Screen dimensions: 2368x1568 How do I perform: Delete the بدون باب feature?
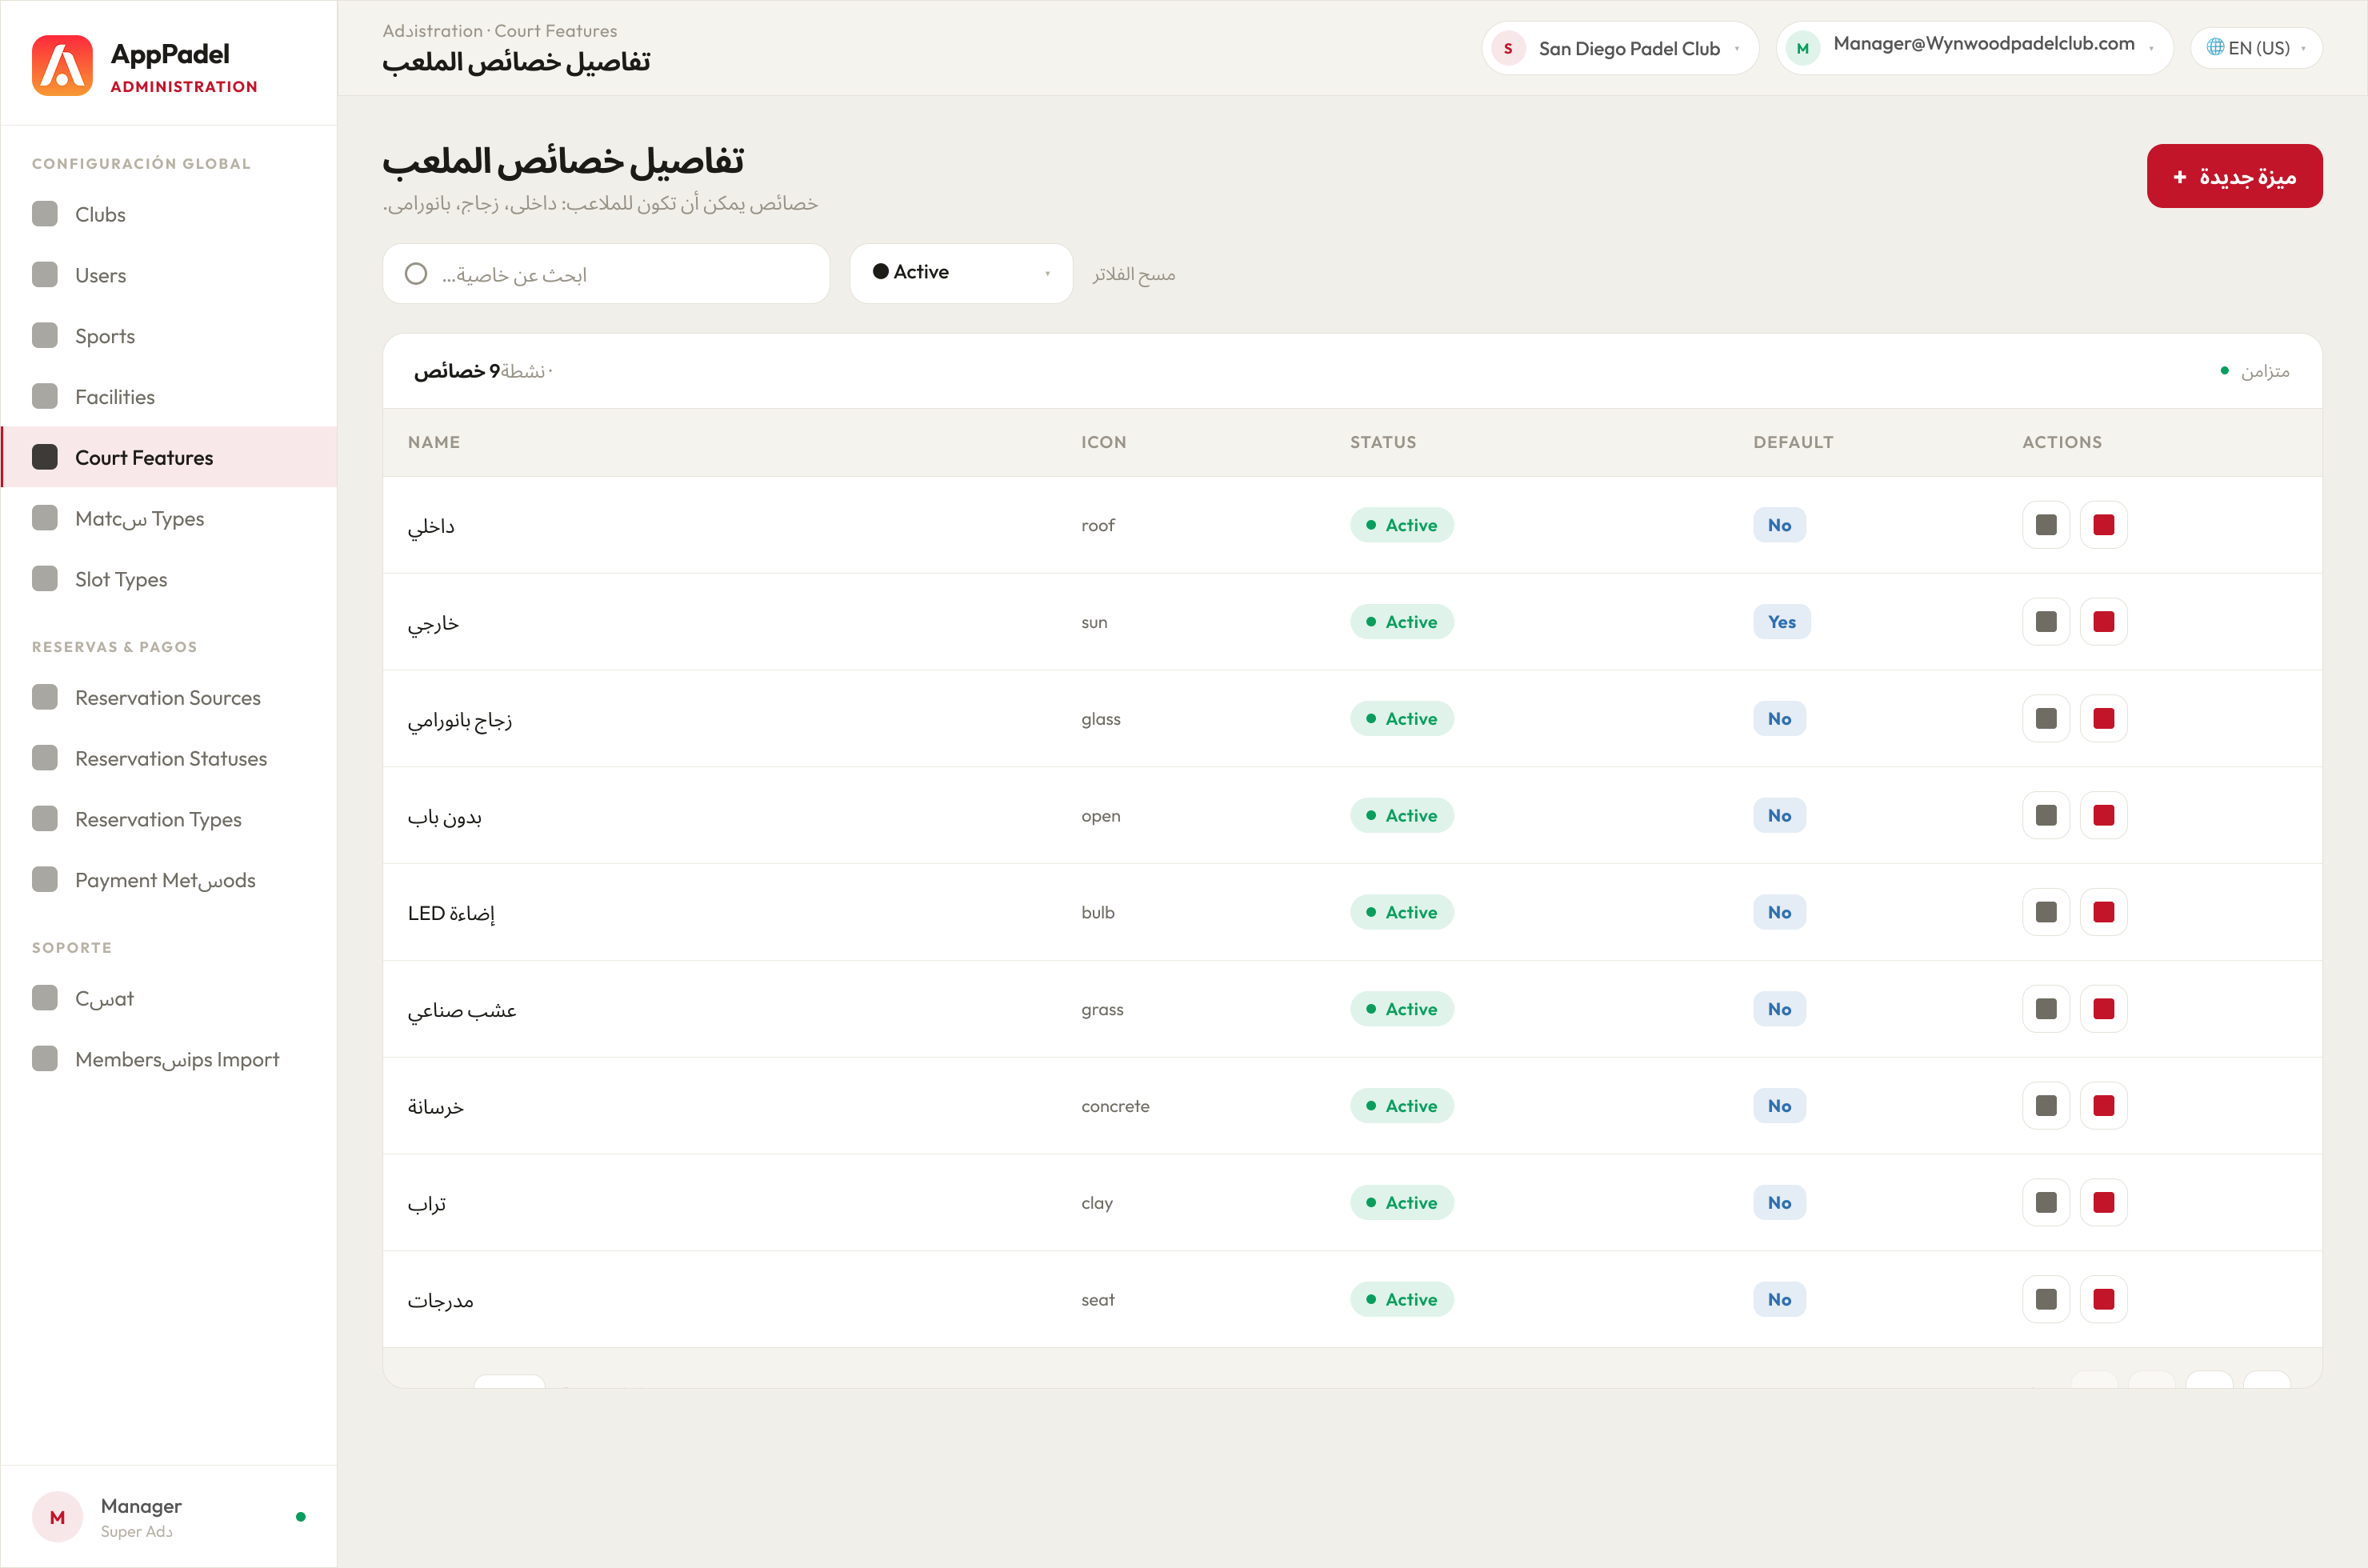click(2104, 816)
